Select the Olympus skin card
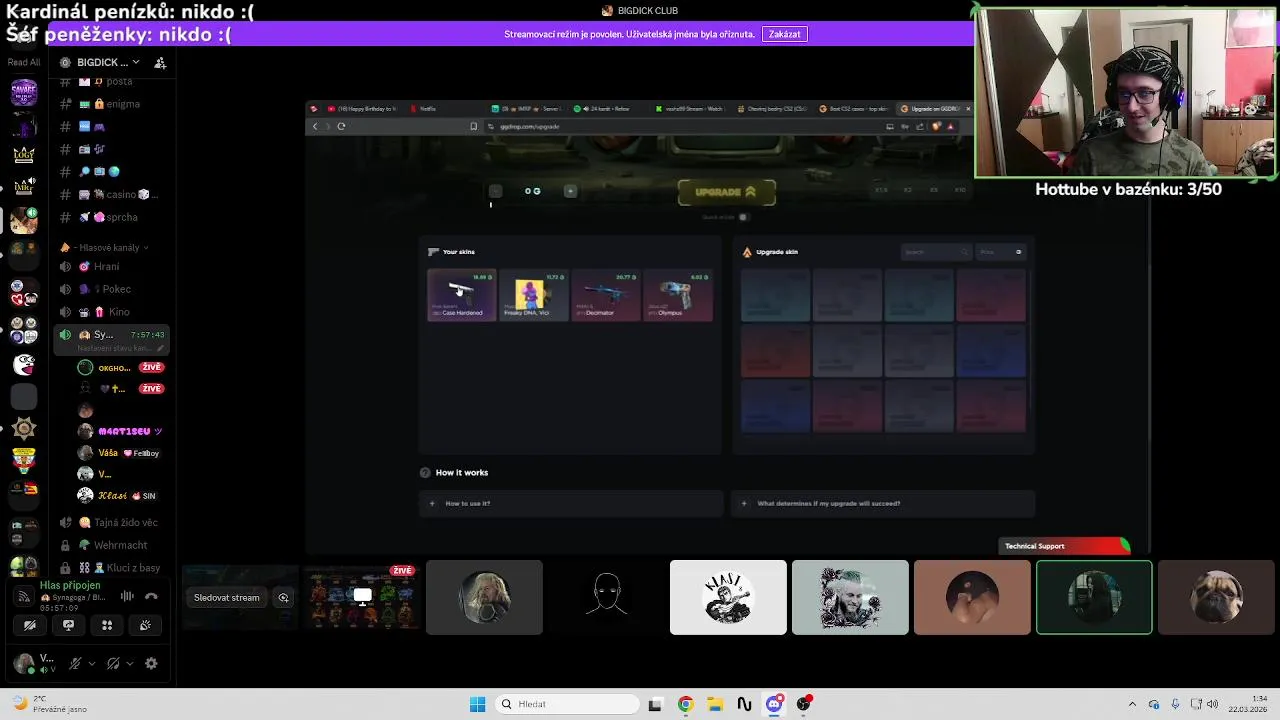This screenshot has height=720, width=1280. 677,295
